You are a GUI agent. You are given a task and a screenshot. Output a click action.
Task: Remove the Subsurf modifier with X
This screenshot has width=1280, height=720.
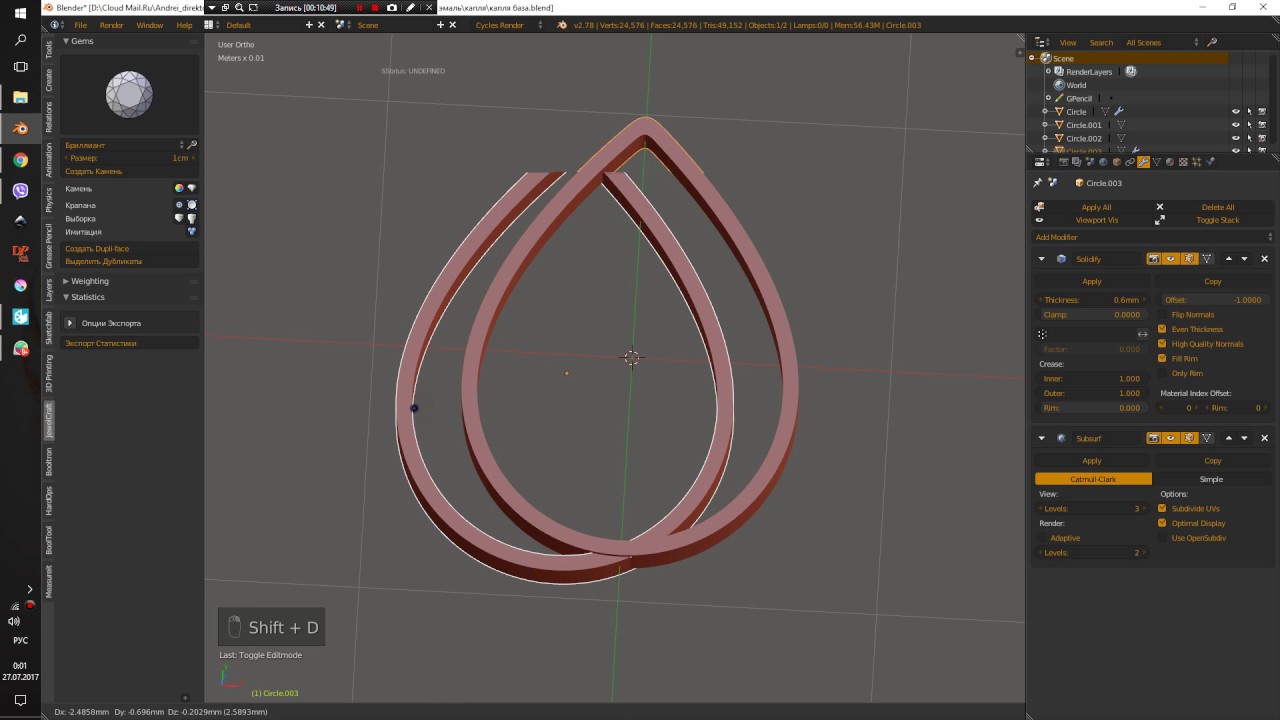[1264, 438]
